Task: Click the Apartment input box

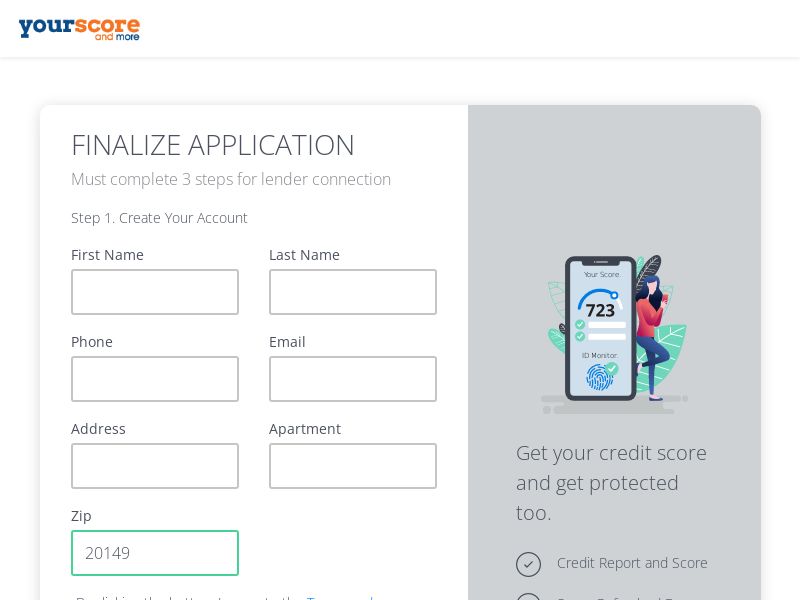Action: coord(353,466)
